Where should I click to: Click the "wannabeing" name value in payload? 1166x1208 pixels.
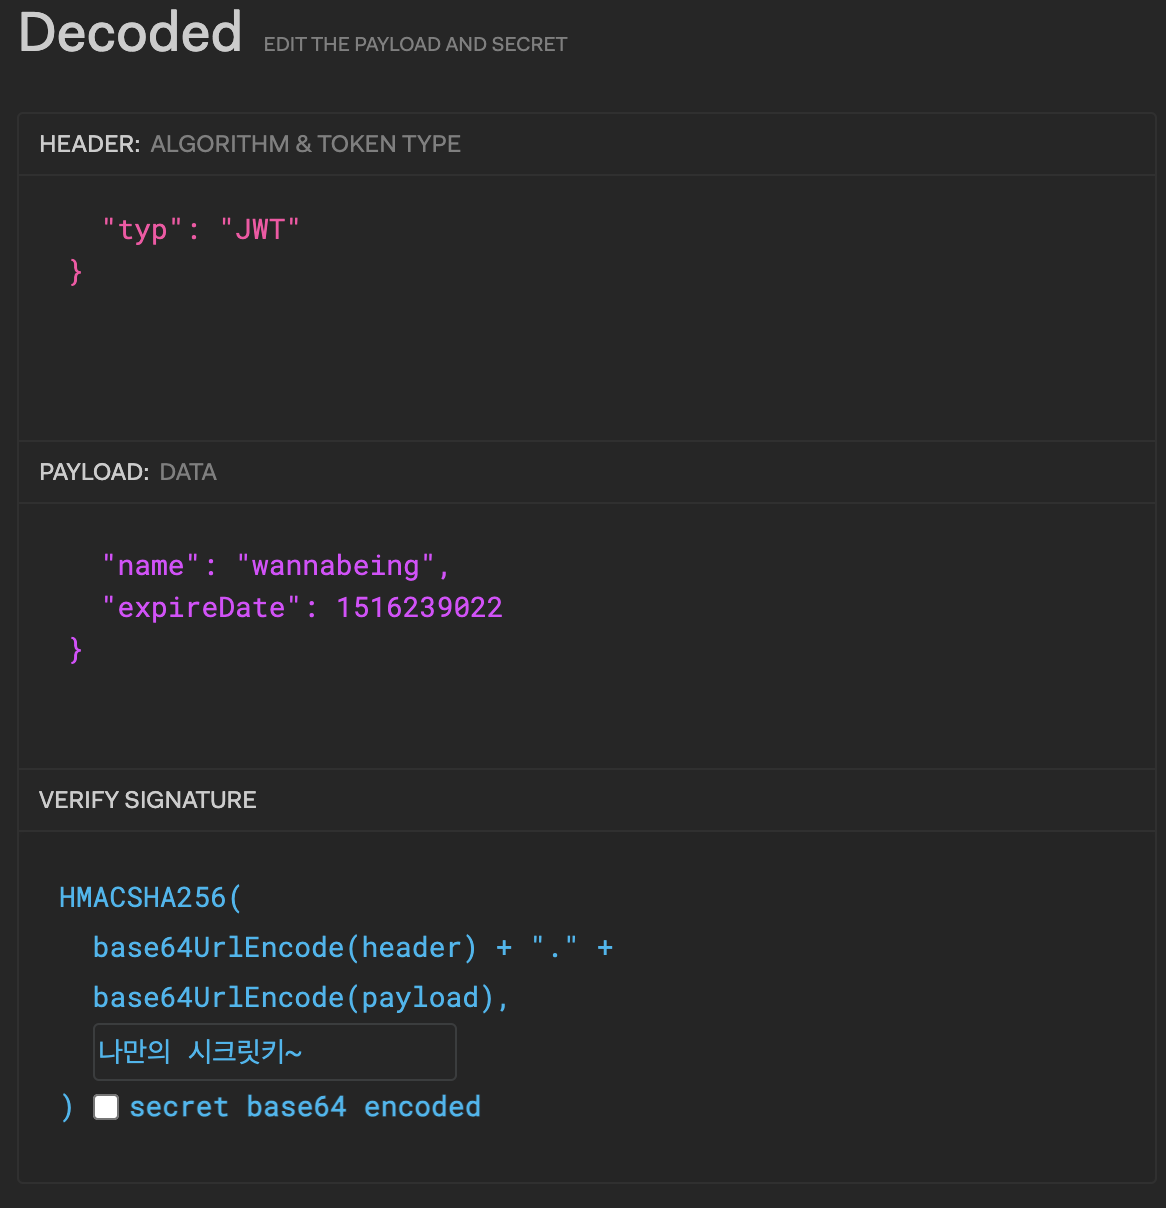335,566
